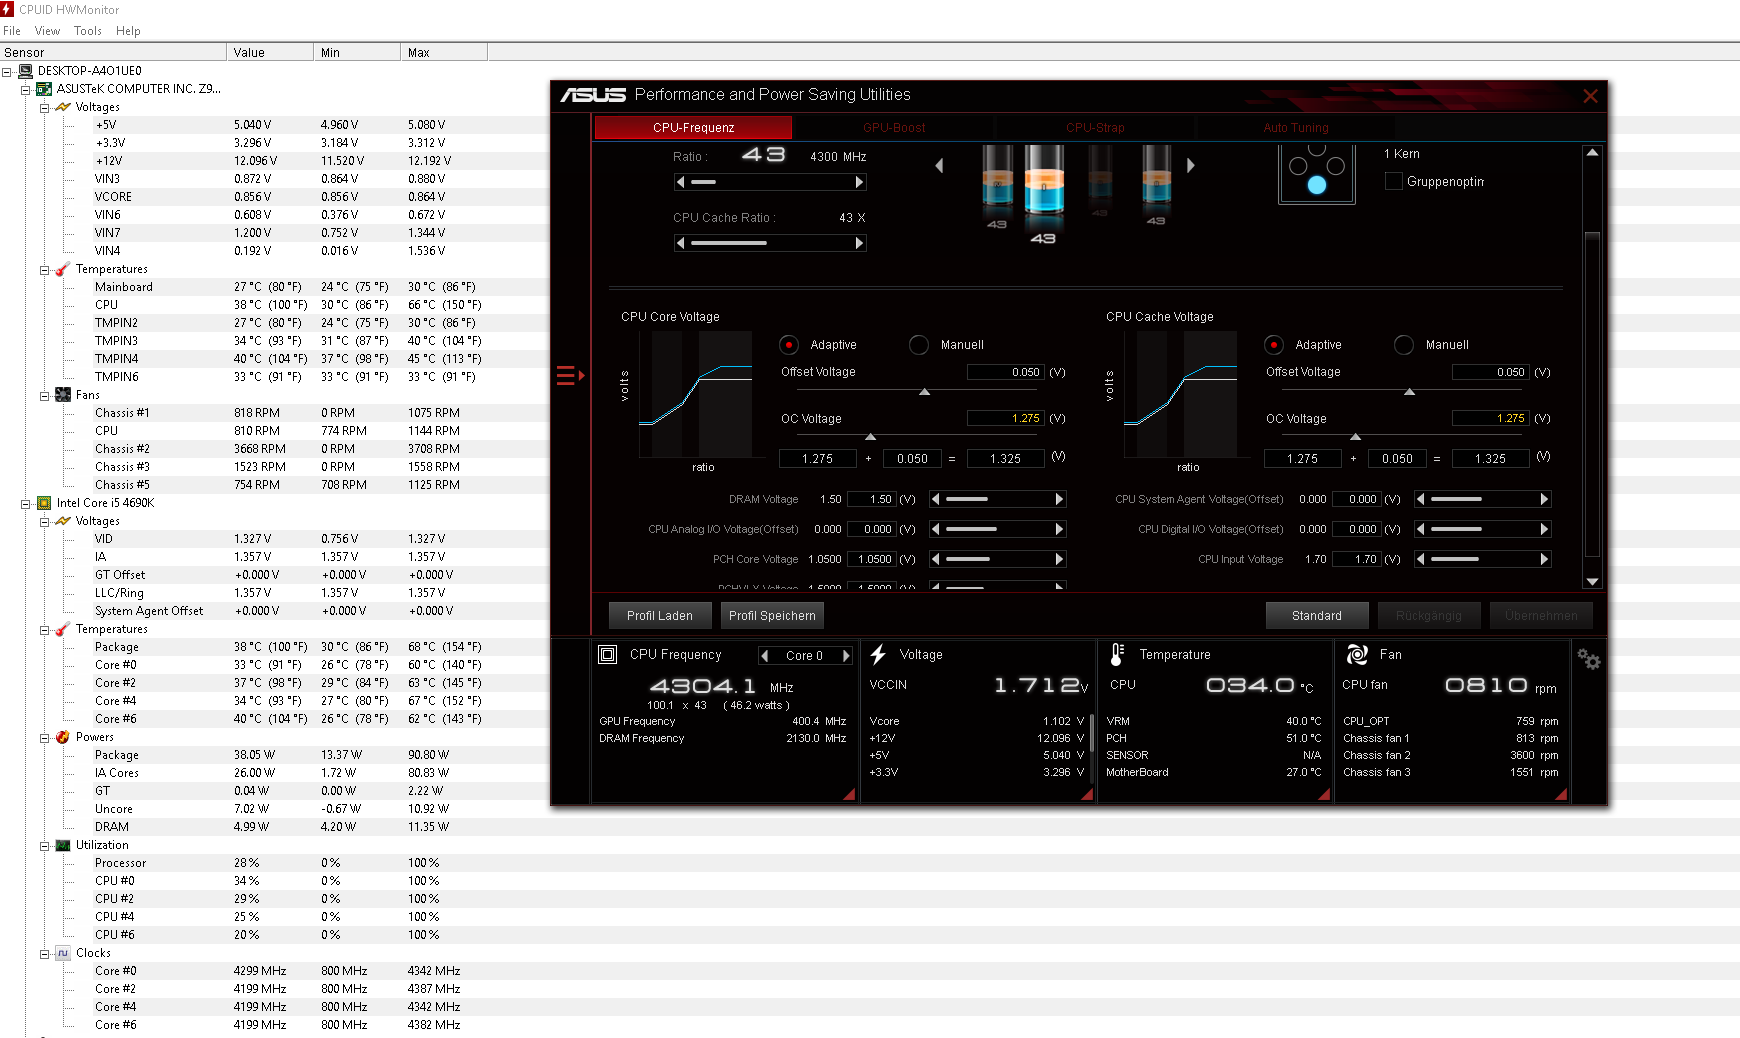
Task: Collapse the Powers tree node
Action: 45,737
